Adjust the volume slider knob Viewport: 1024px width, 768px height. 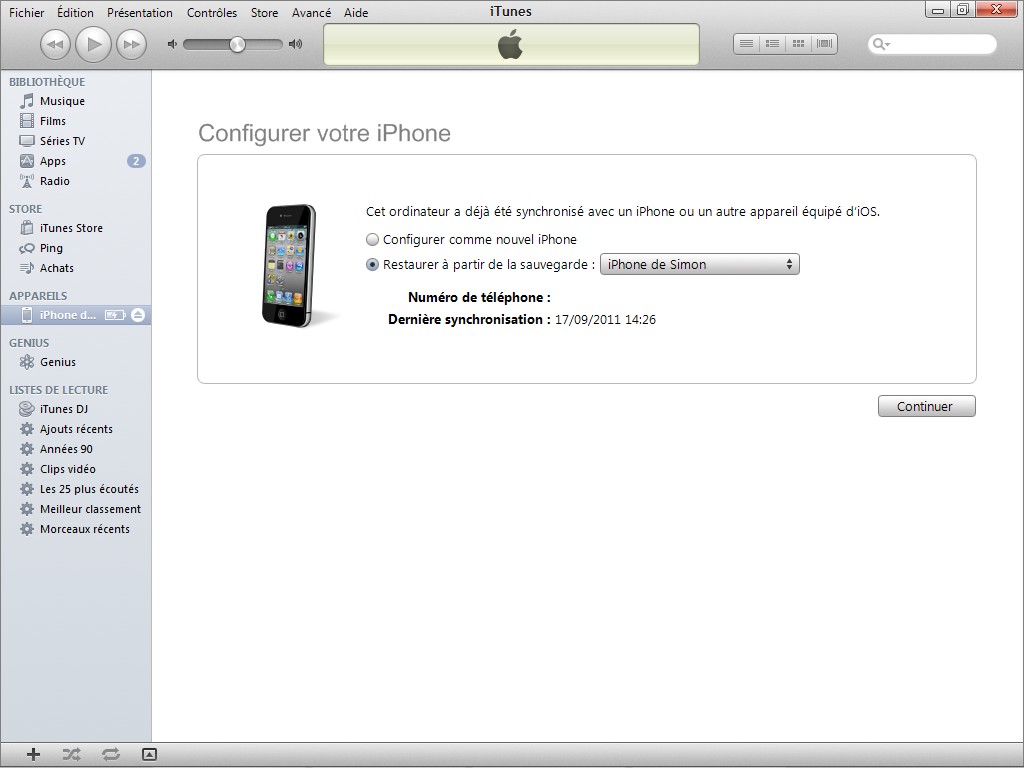point(237,44)
